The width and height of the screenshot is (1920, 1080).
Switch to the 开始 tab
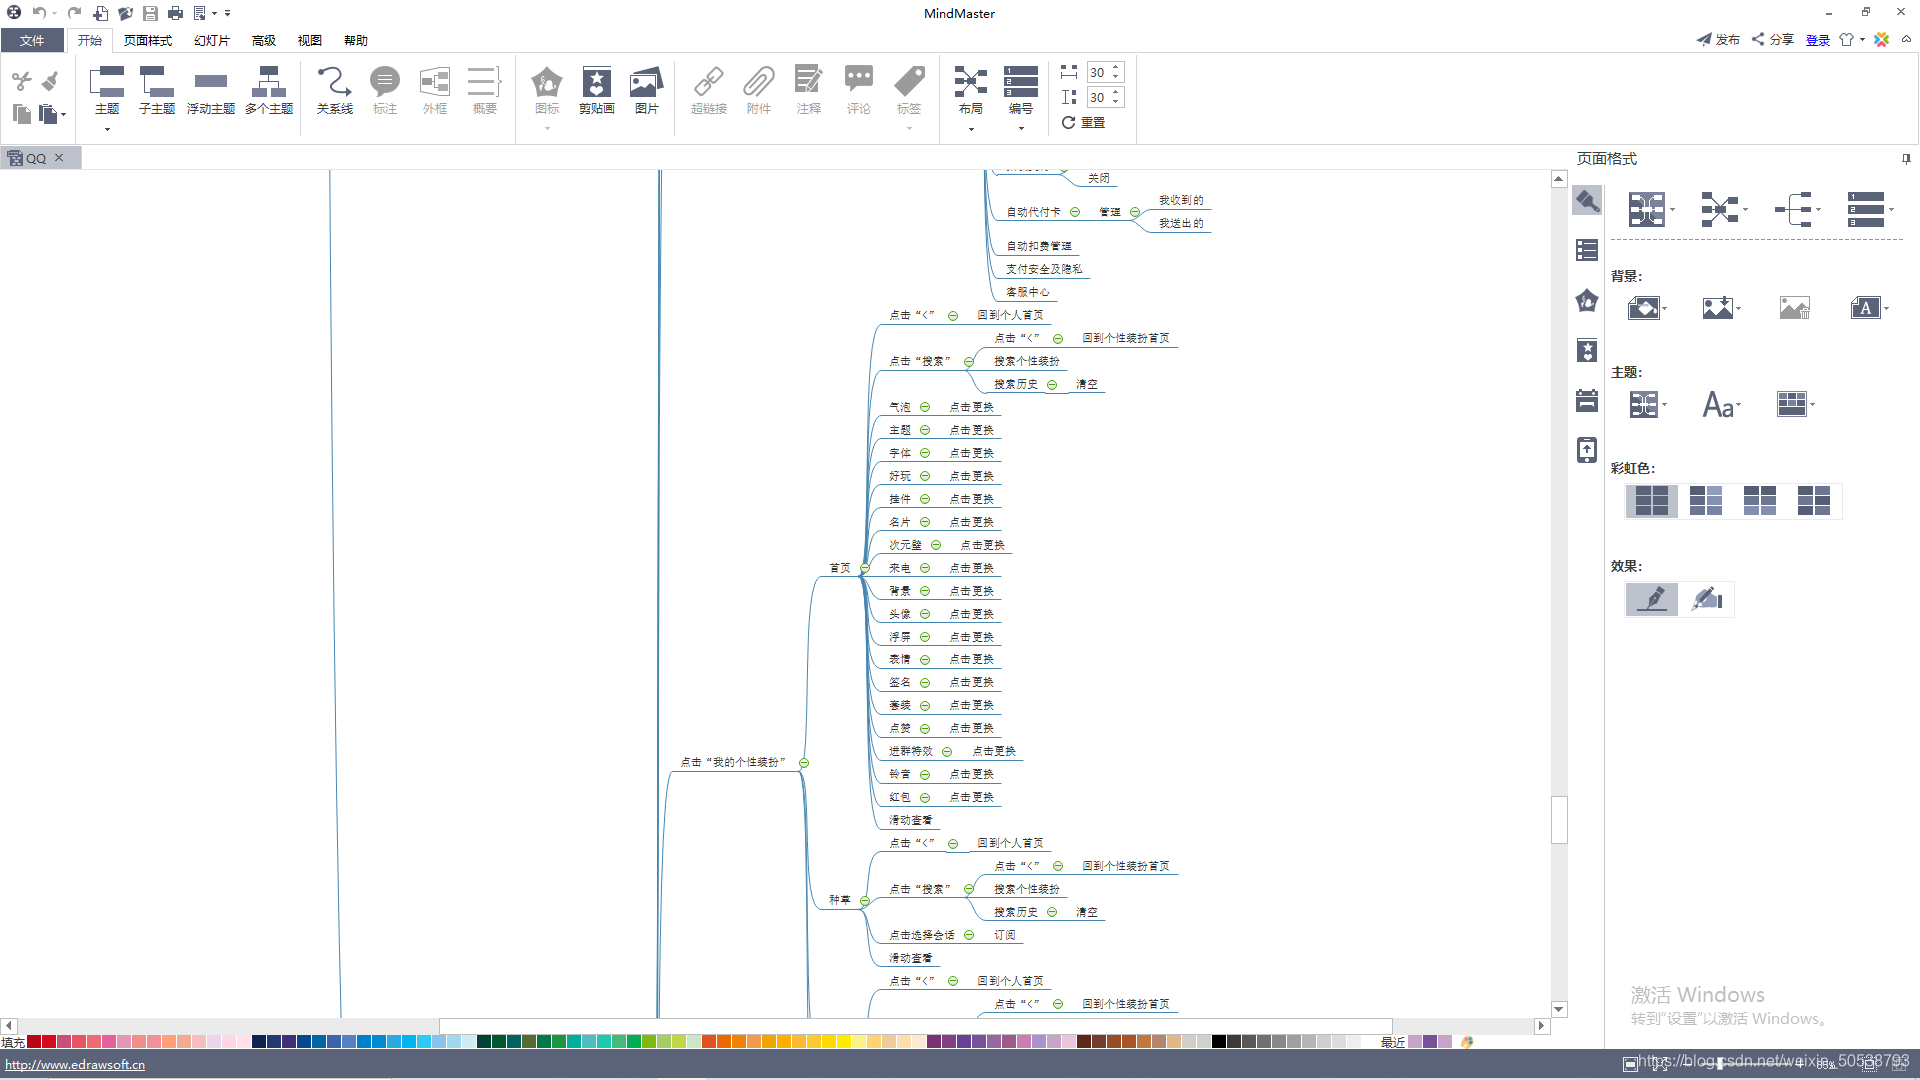90,40
